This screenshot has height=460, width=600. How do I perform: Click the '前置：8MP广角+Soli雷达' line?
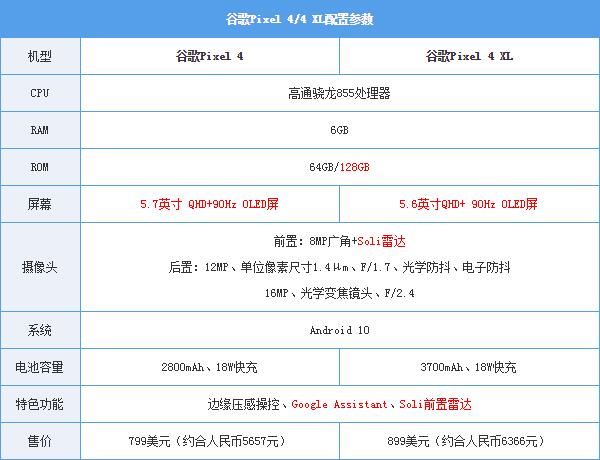[339, 241]
